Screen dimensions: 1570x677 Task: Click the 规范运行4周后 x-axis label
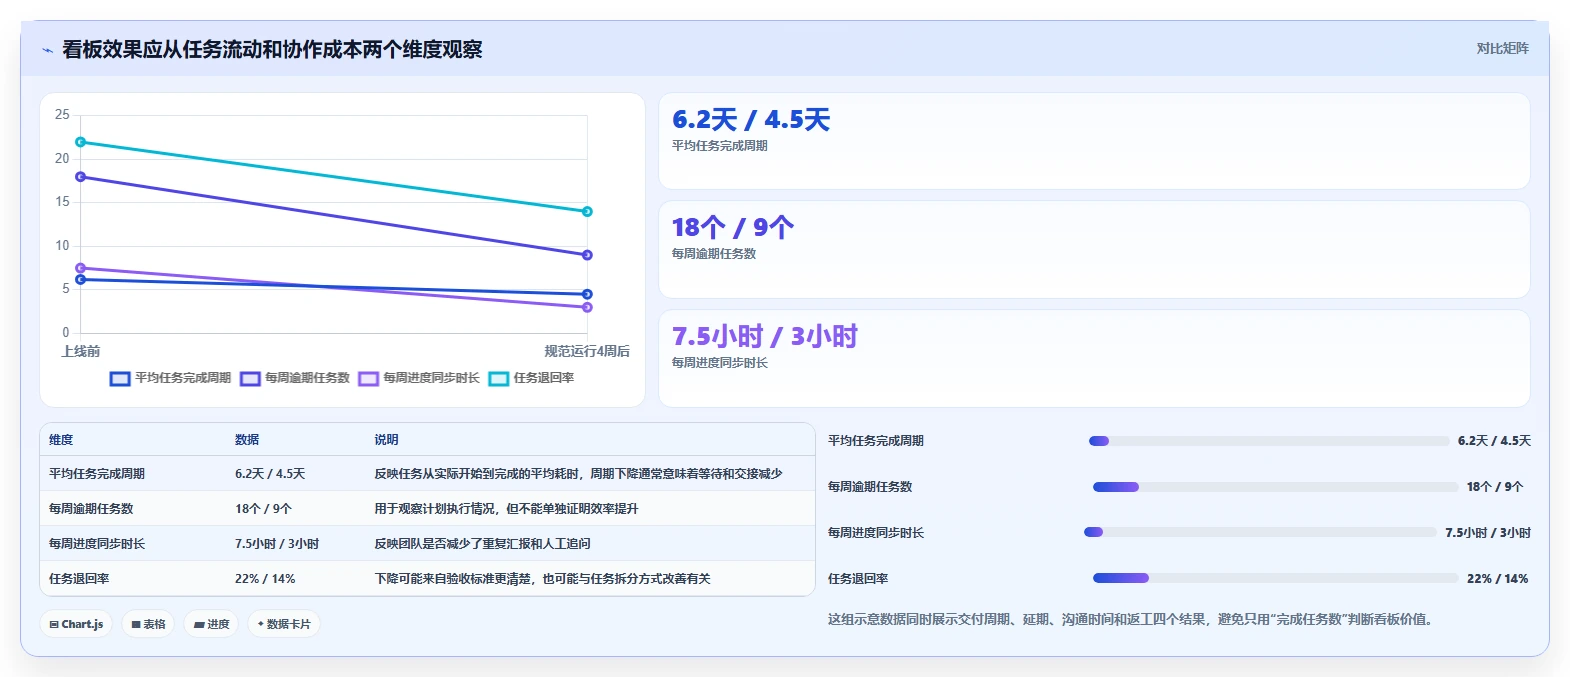587,351
